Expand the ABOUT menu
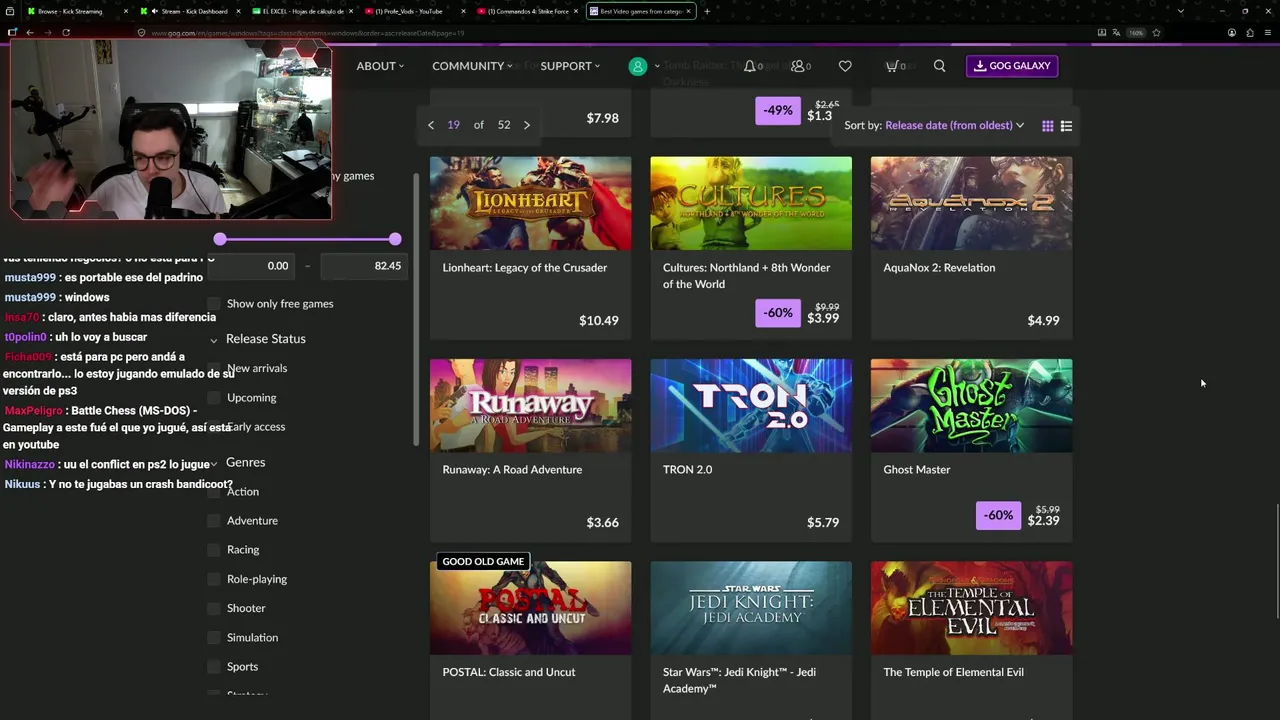The width and height of the screenshot is (1280, 720). click(x=380, y=66)
